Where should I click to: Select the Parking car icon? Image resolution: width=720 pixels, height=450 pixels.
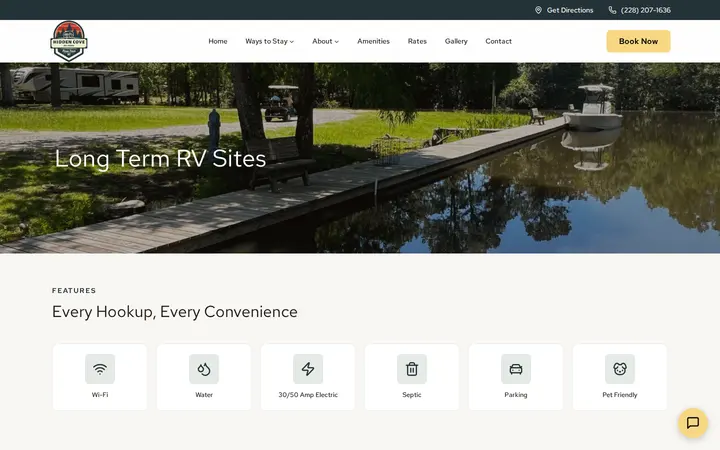[x=516, y=369]
